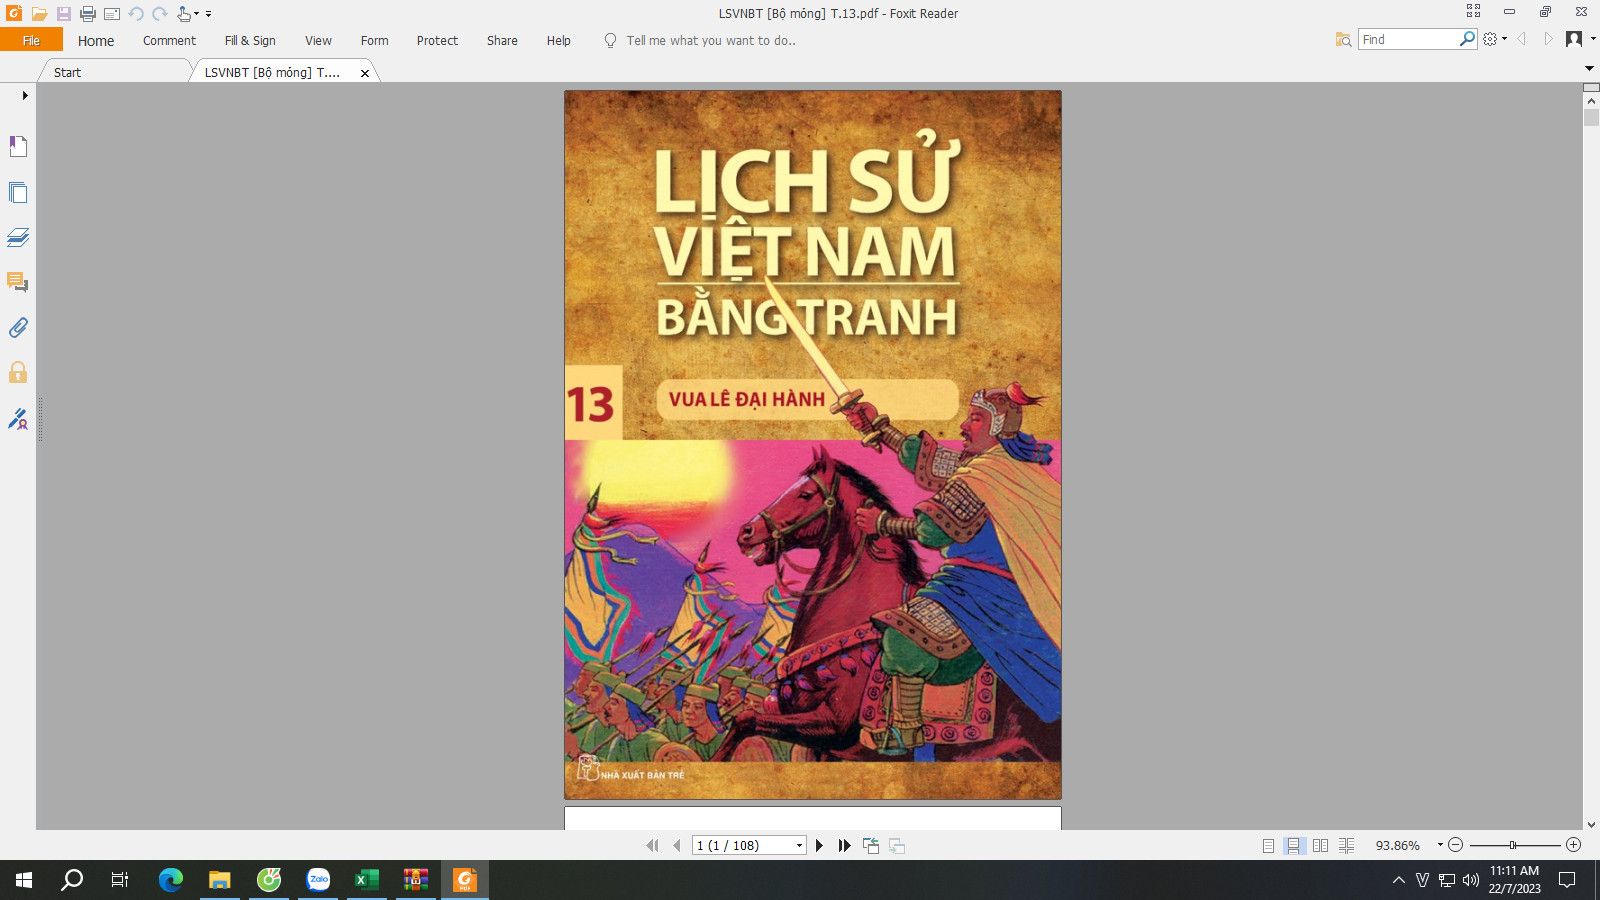
Task: Open the 93.86% zoom level dropdown
Action: 1440,845
